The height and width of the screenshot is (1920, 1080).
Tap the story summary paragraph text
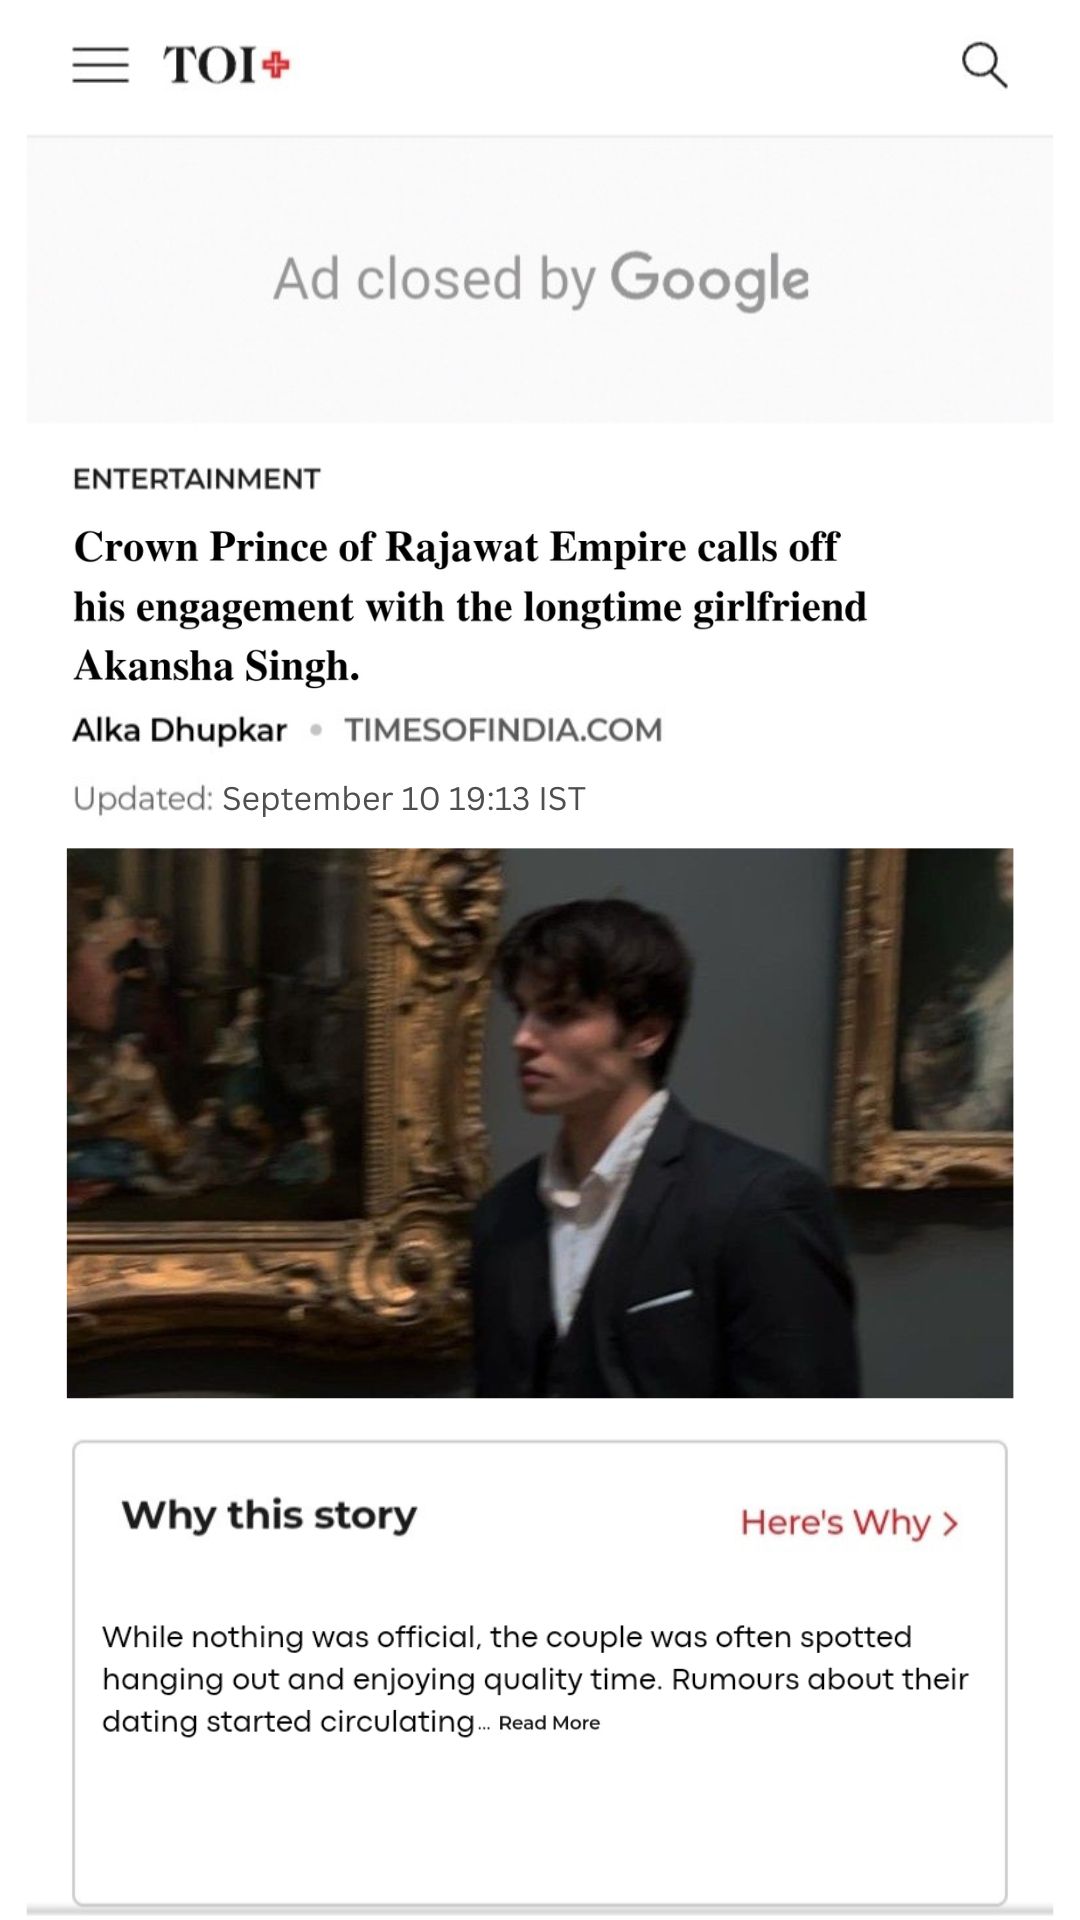(x=535, y=1679)
